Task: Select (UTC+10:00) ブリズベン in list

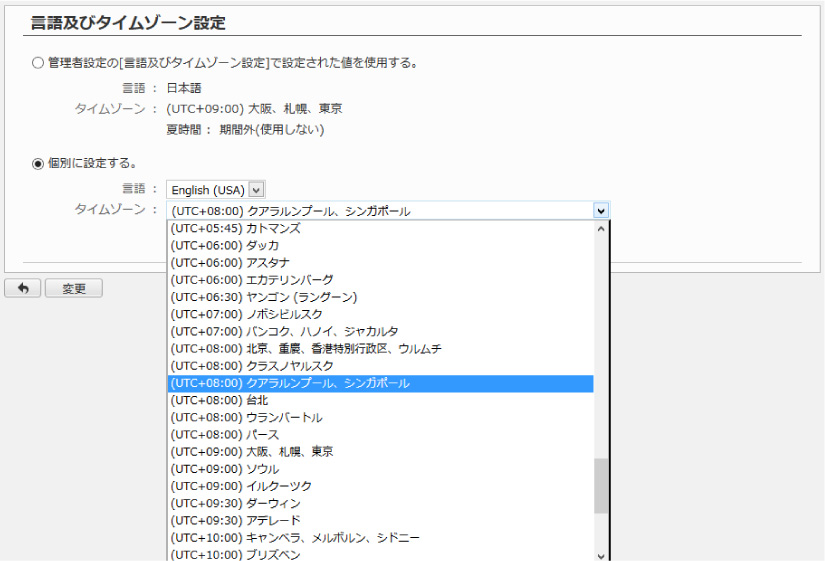Action: 380,554
